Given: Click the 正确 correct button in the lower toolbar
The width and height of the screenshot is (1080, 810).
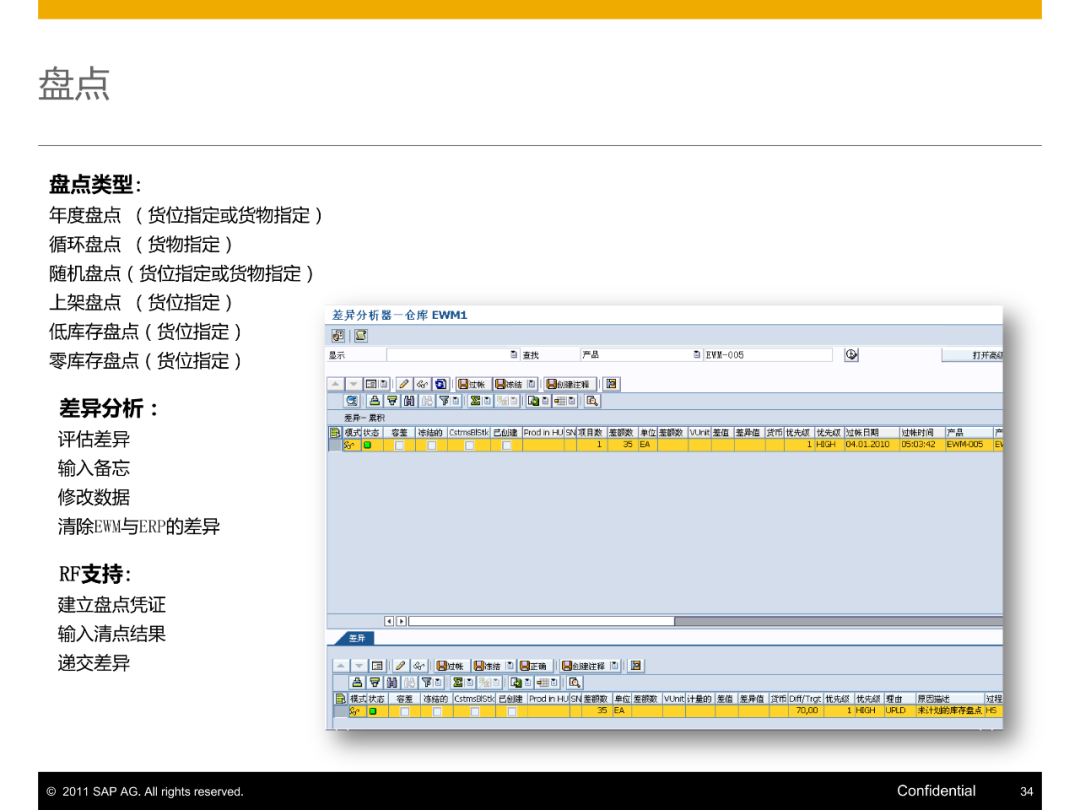Looking at the screenshot, I should click(x=534, y=665).
